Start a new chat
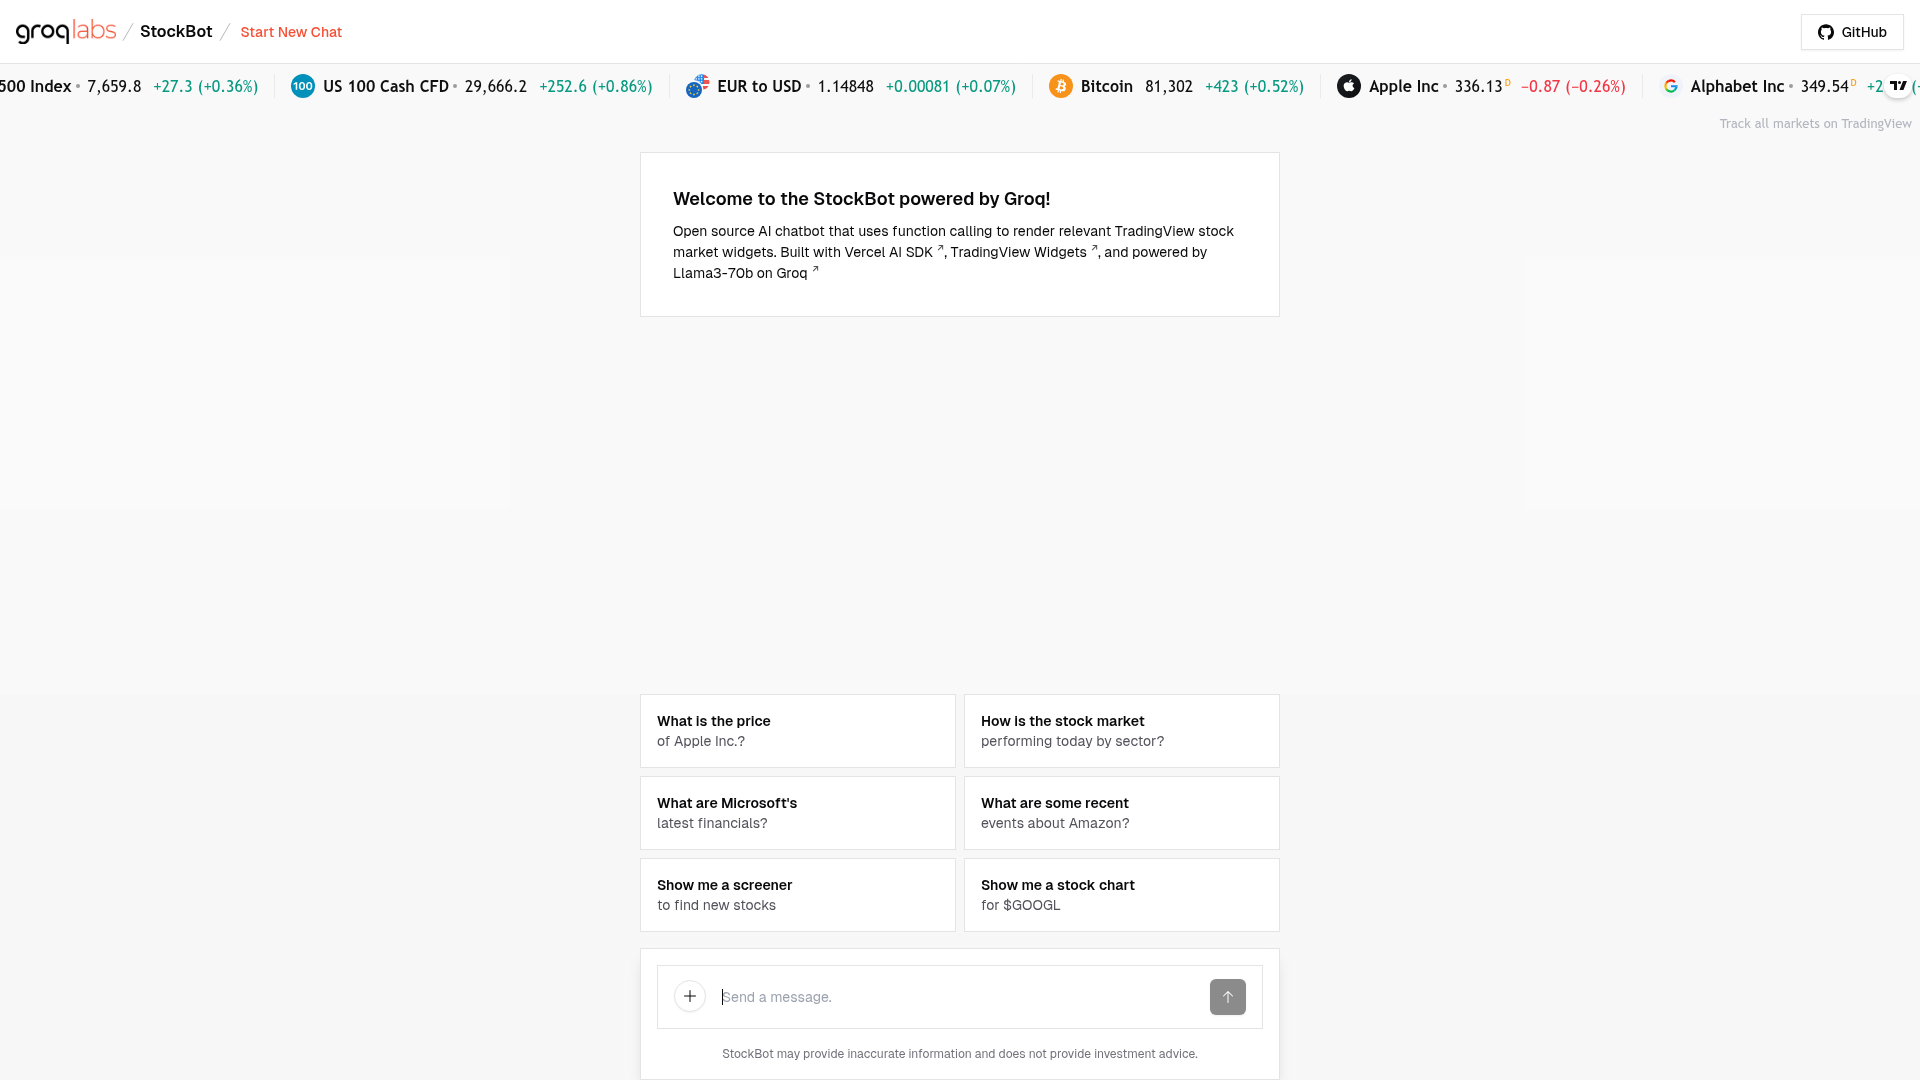This screenshot has width=1920, height=1080. [291, 32]
